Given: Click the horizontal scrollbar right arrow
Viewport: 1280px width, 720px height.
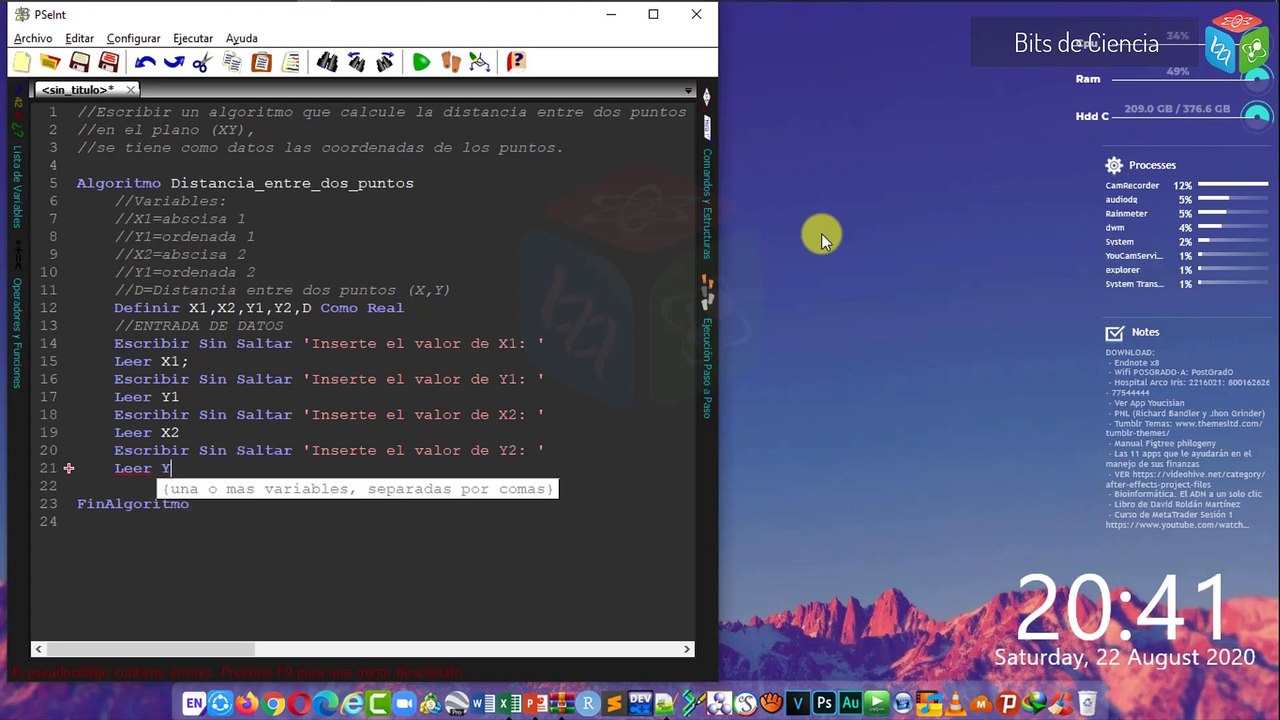Looking at the screenshot, I should [x=687, y=649].
